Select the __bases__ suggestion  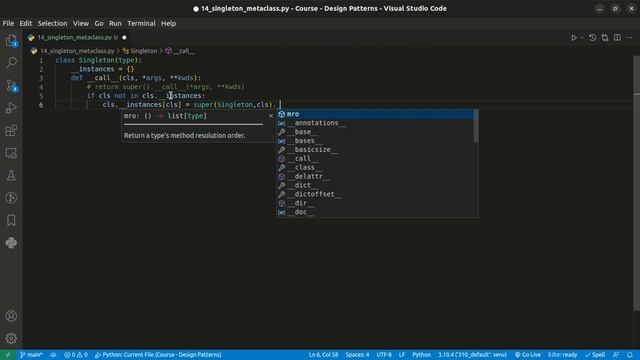[x=376, y=141]
